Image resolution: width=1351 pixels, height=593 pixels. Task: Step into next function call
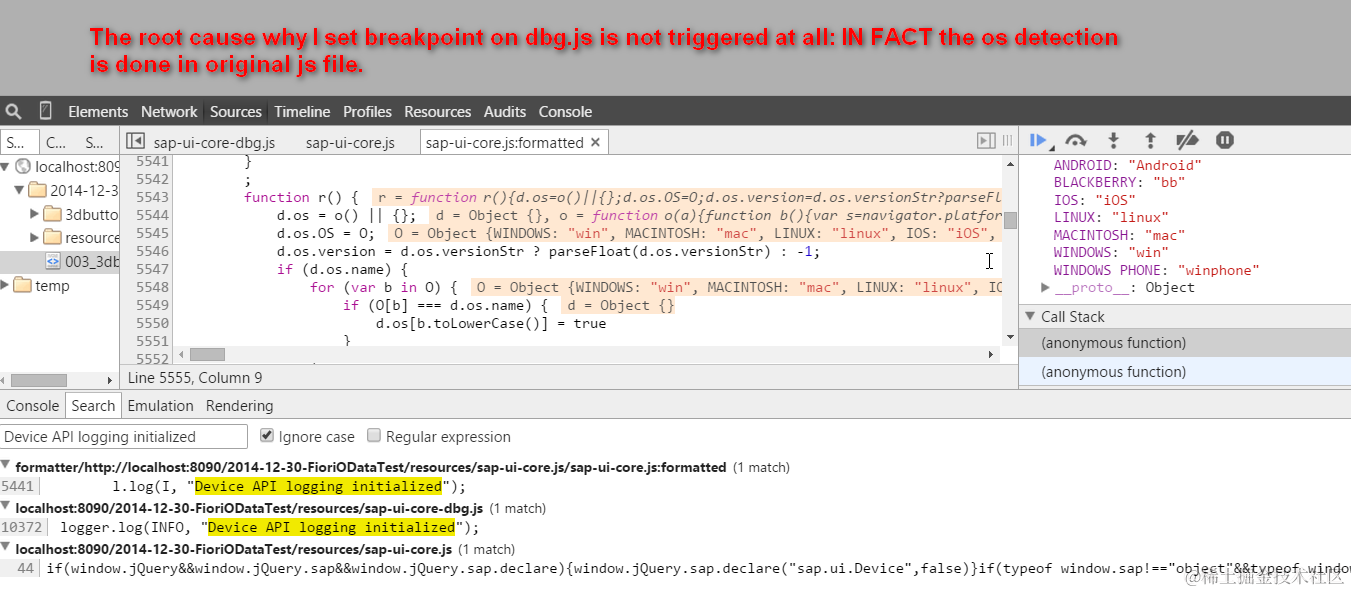(x=1113, y=141)
